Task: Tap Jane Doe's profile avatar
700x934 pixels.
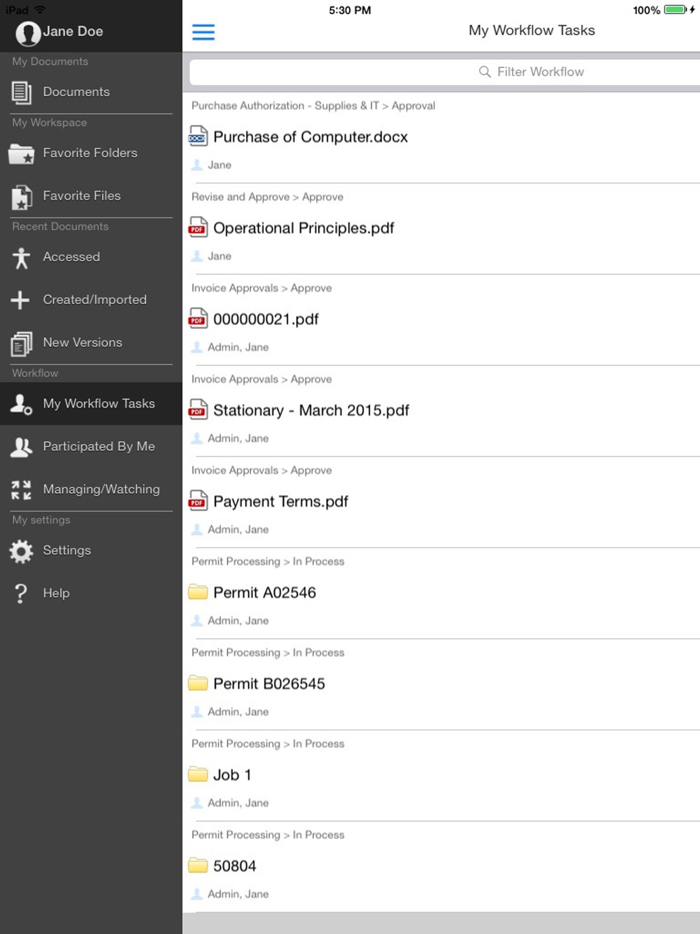Action: pos(28,31)
